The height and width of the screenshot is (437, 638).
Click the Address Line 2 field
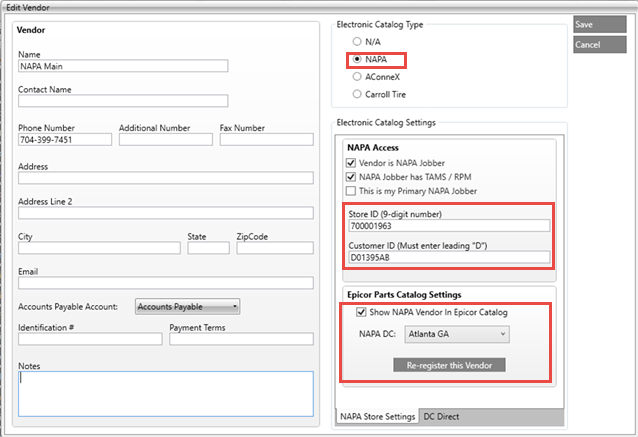point(166,213)
